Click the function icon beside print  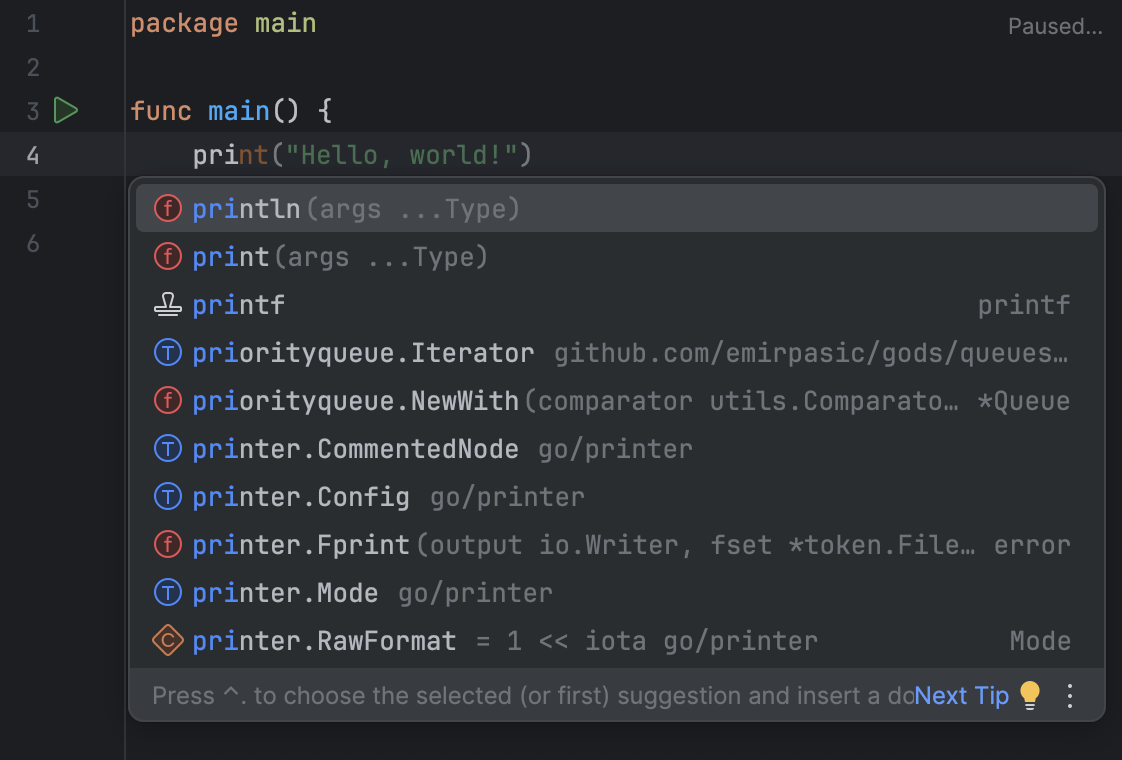(x=167, y=256)
